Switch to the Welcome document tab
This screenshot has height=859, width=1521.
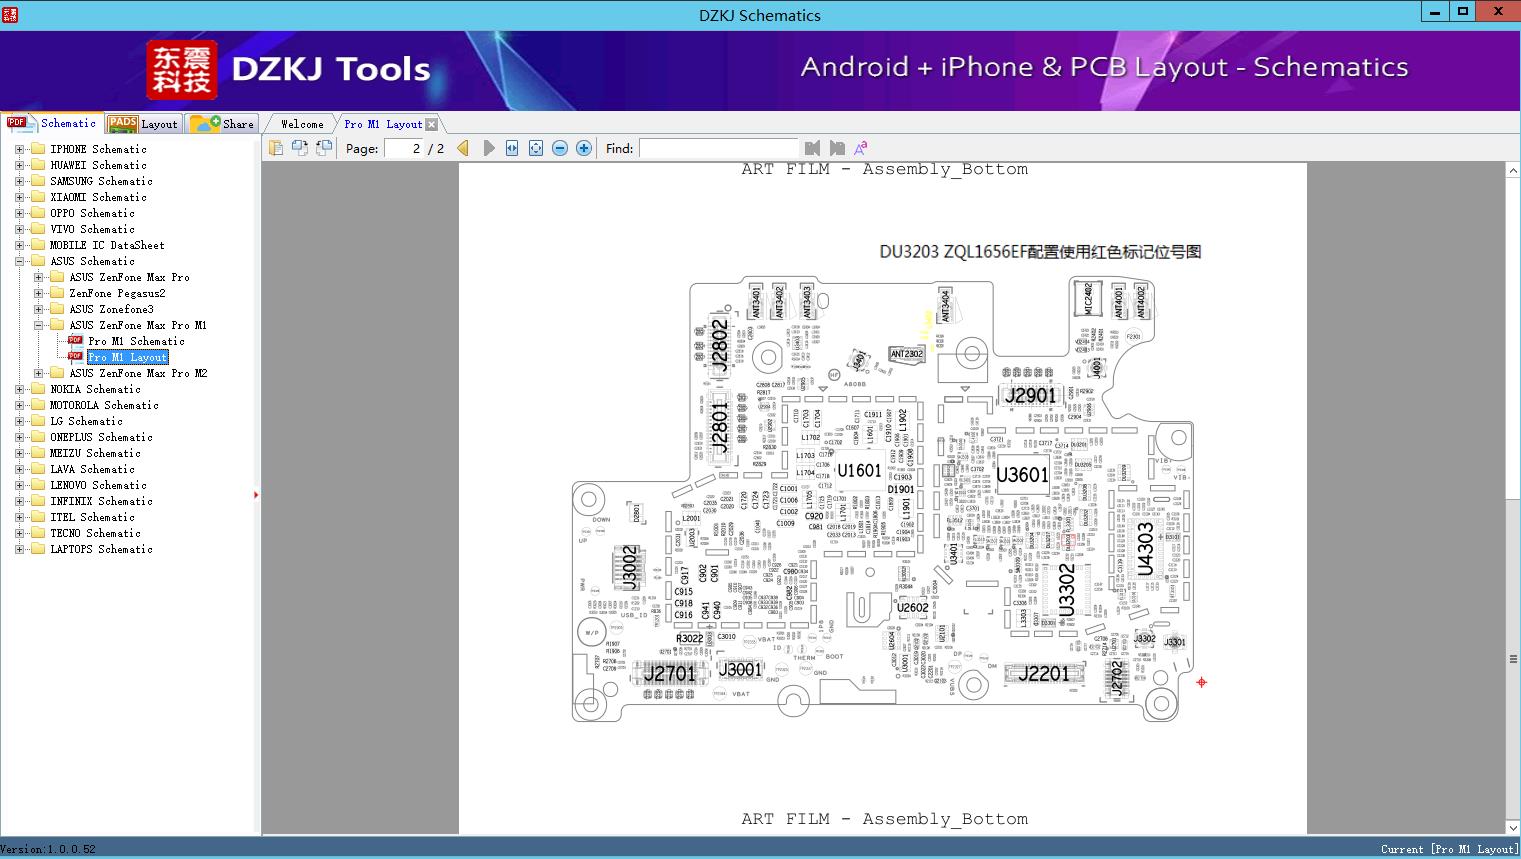coord(301,124)
